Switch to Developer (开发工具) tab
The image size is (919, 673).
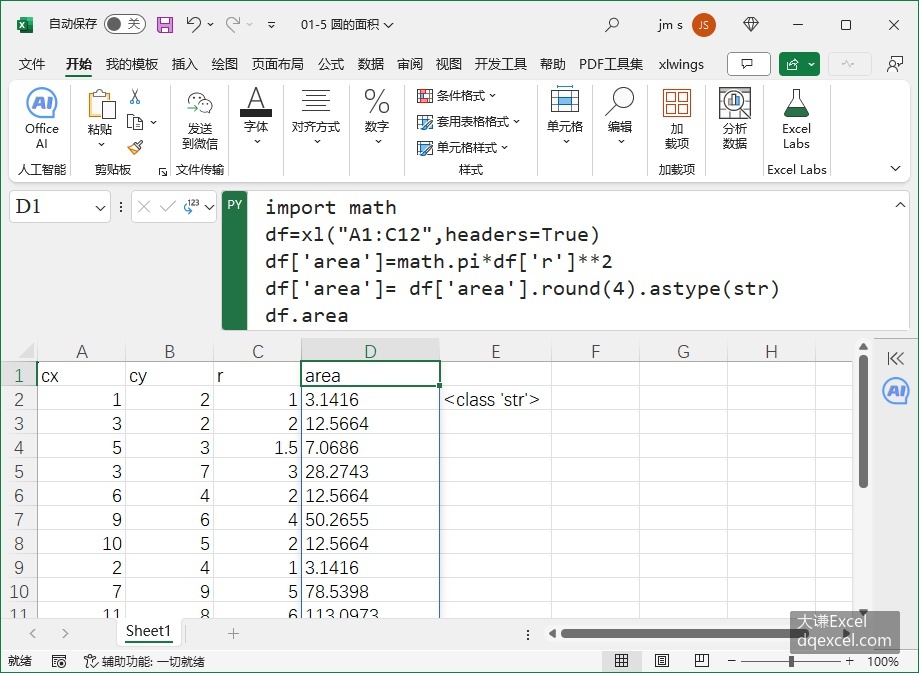tap(501, 64)
